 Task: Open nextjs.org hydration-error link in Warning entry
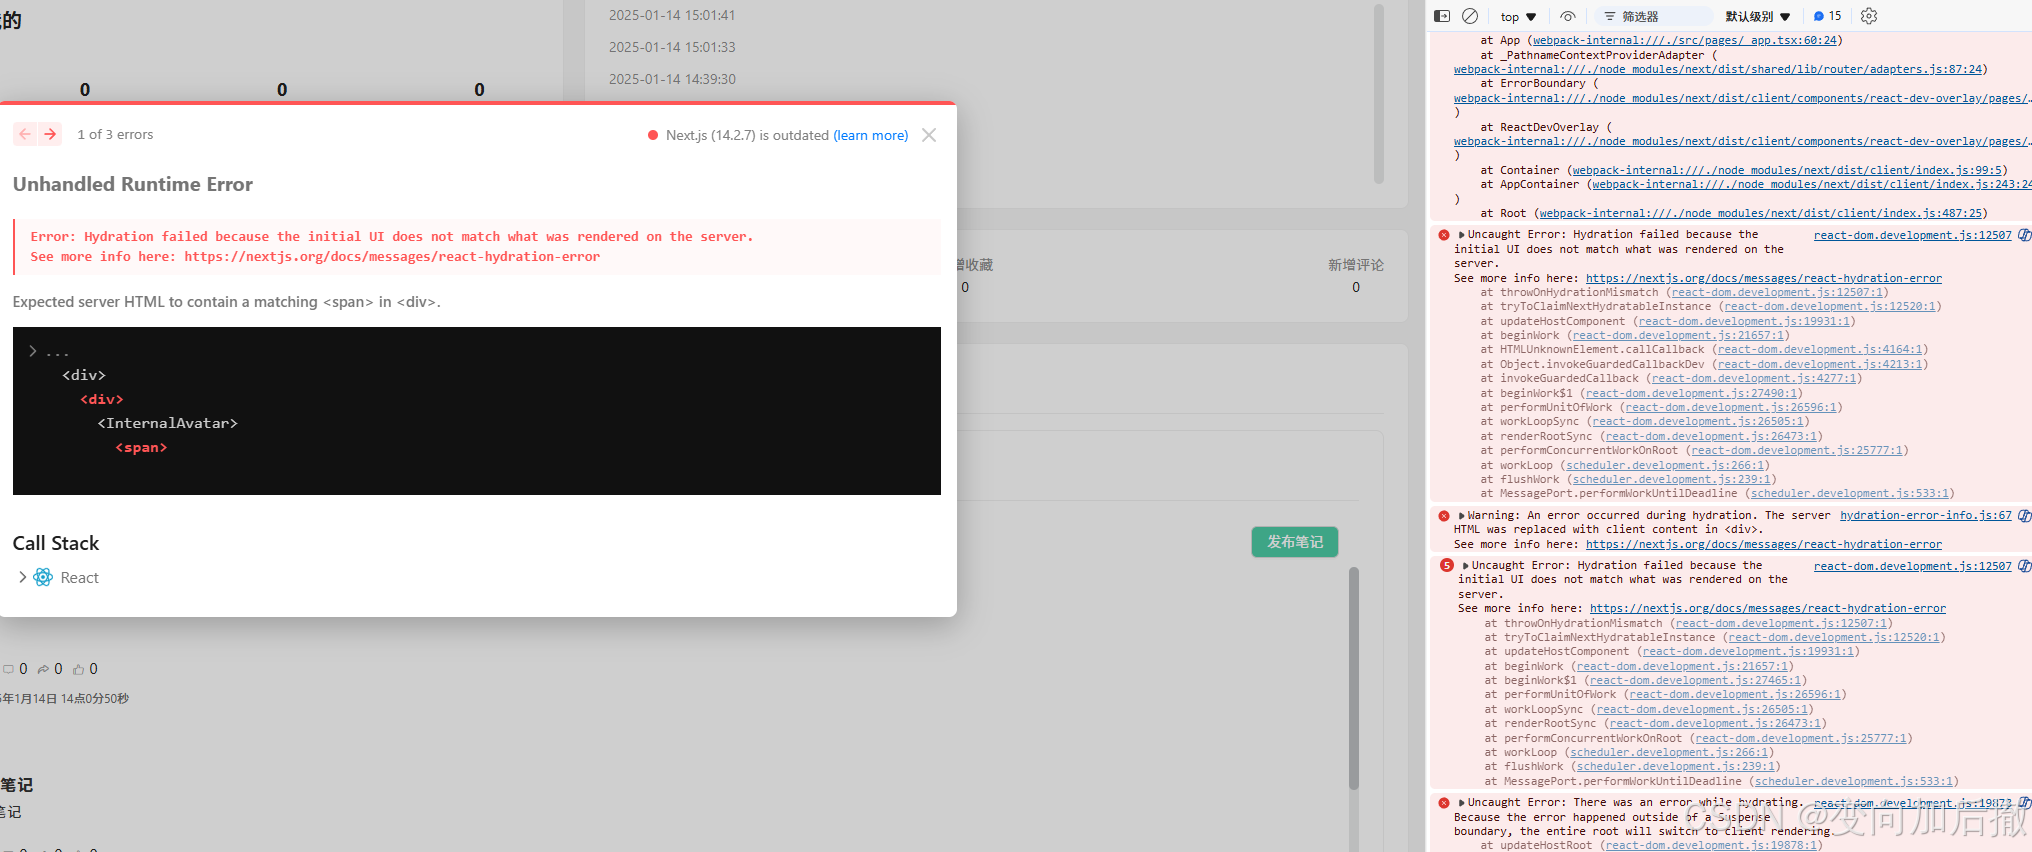(x=1763, y=545)
